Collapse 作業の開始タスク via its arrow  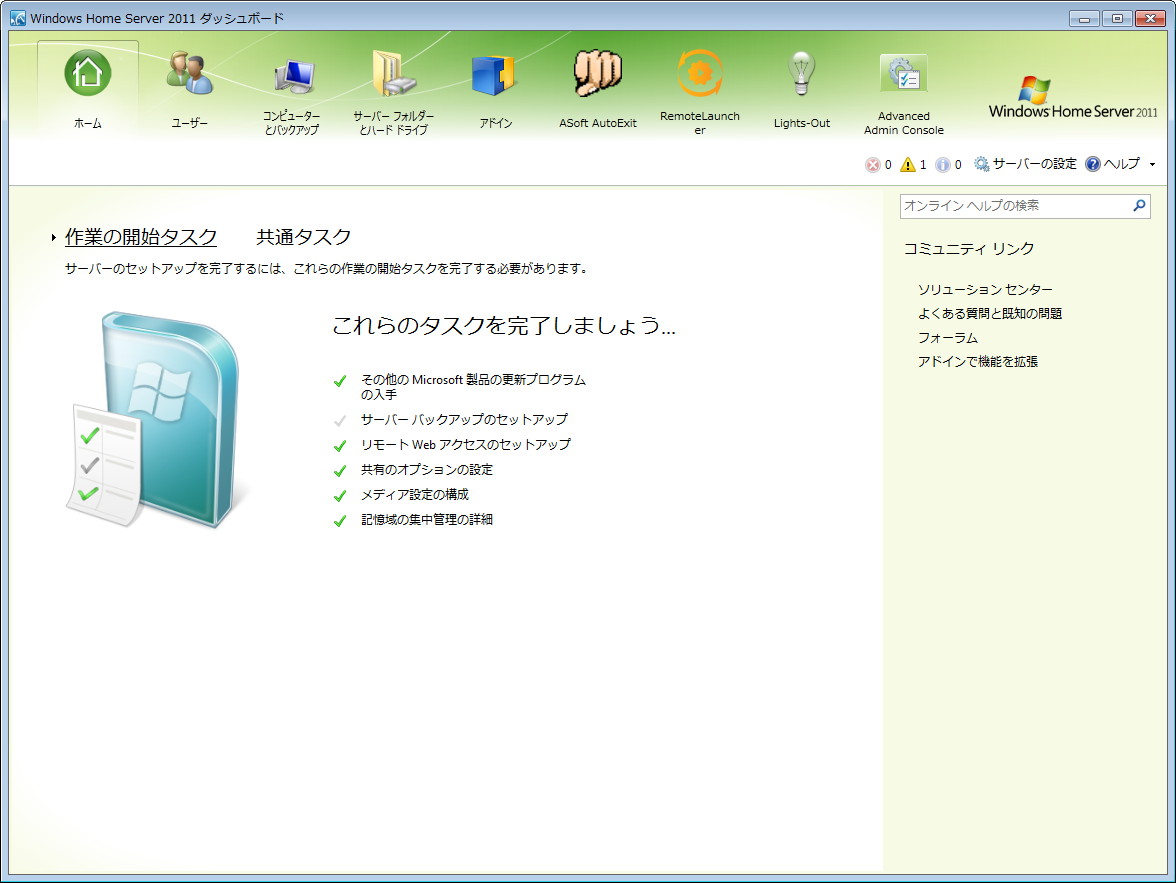pos(52,238)
